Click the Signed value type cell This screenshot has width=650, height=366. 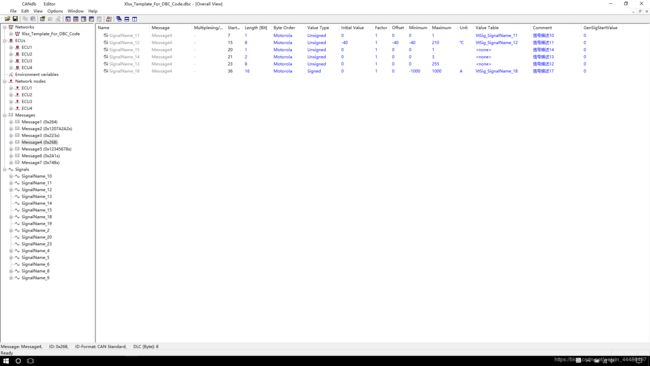pos(314,71)
